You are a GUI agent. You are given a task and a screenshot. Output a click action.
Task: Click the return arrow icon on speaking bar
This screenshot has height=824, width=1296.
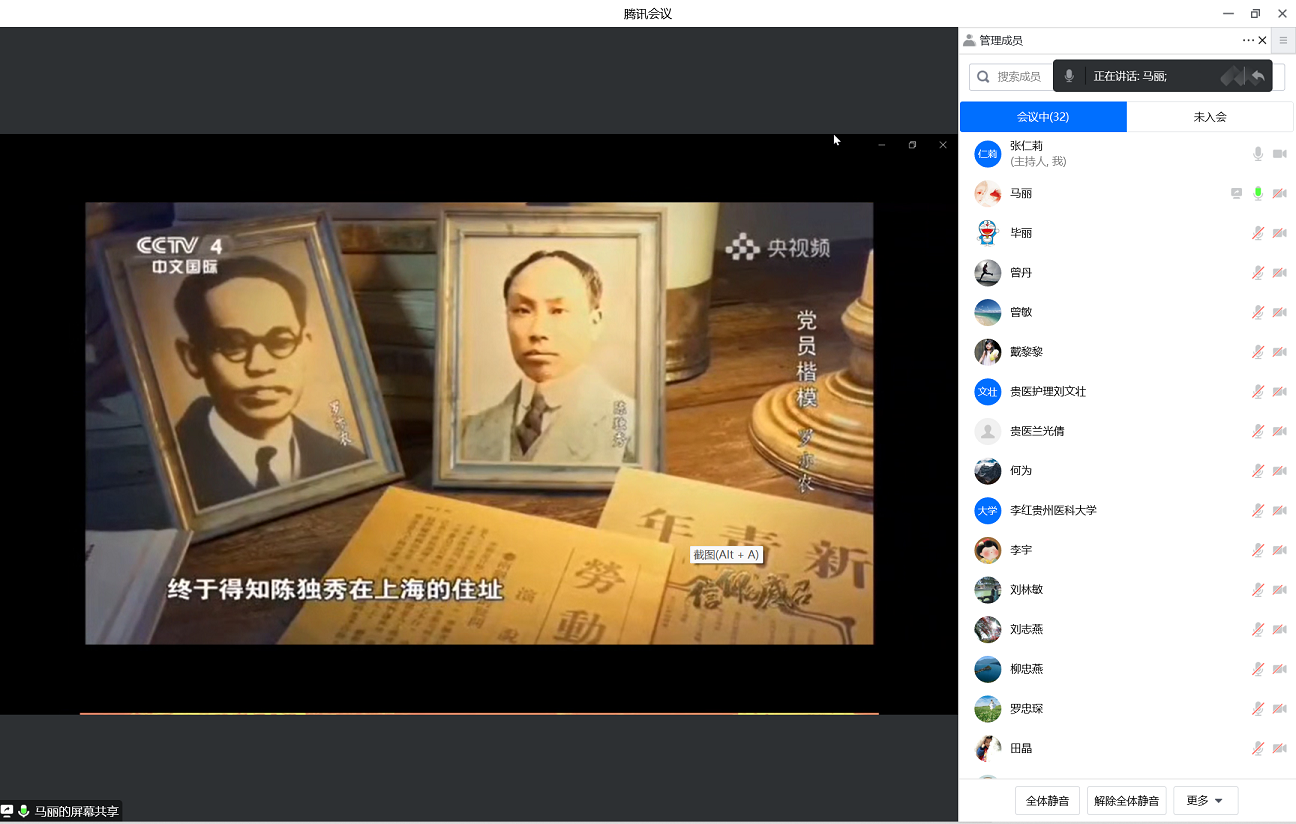(1257, 76)
